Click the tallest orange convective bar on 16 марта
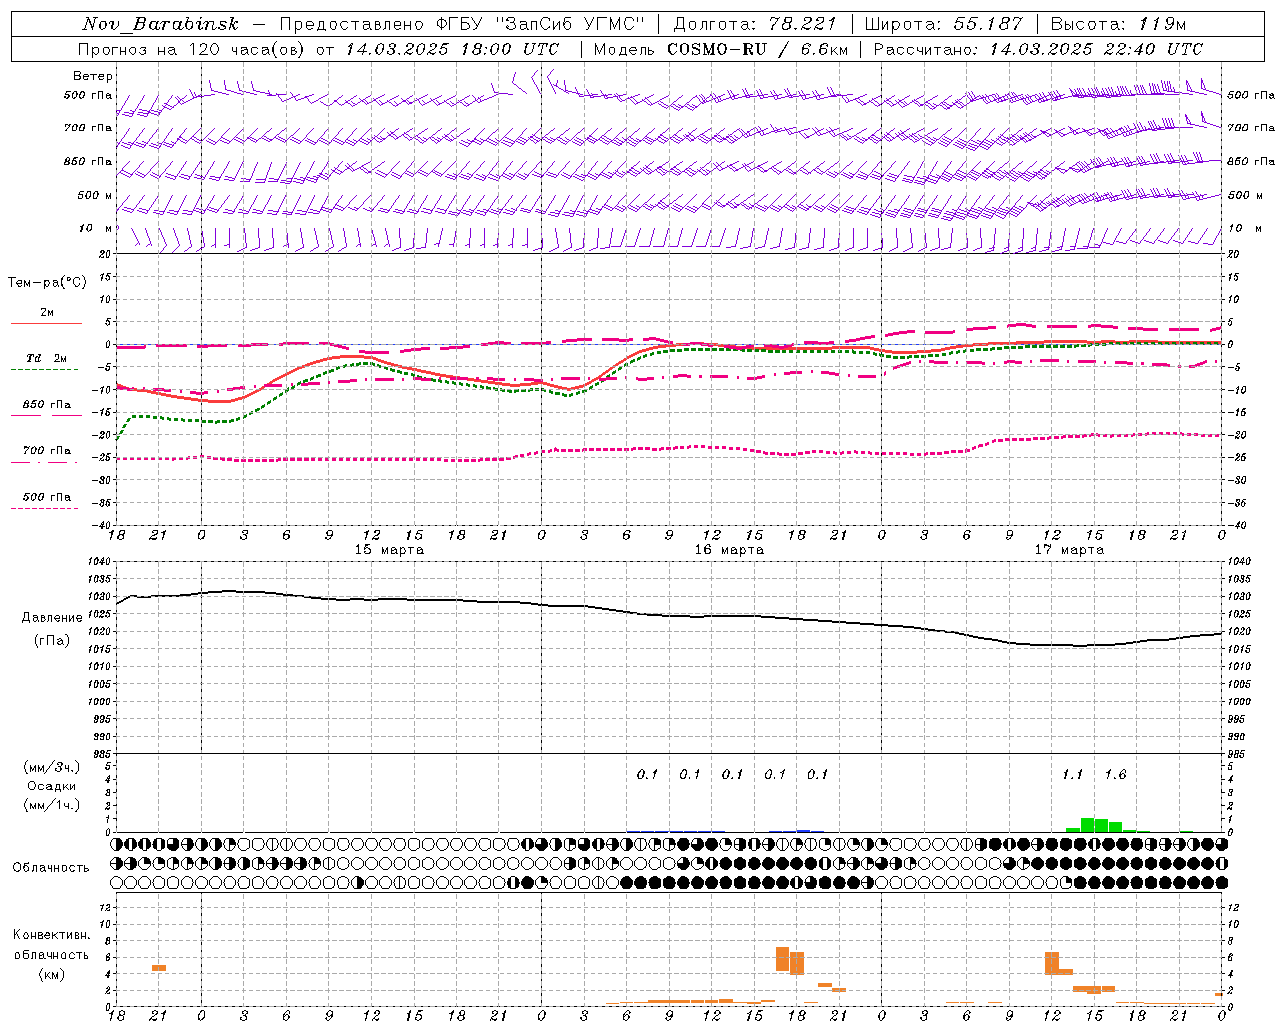The image size is (1280, 1024). [782, 959]
